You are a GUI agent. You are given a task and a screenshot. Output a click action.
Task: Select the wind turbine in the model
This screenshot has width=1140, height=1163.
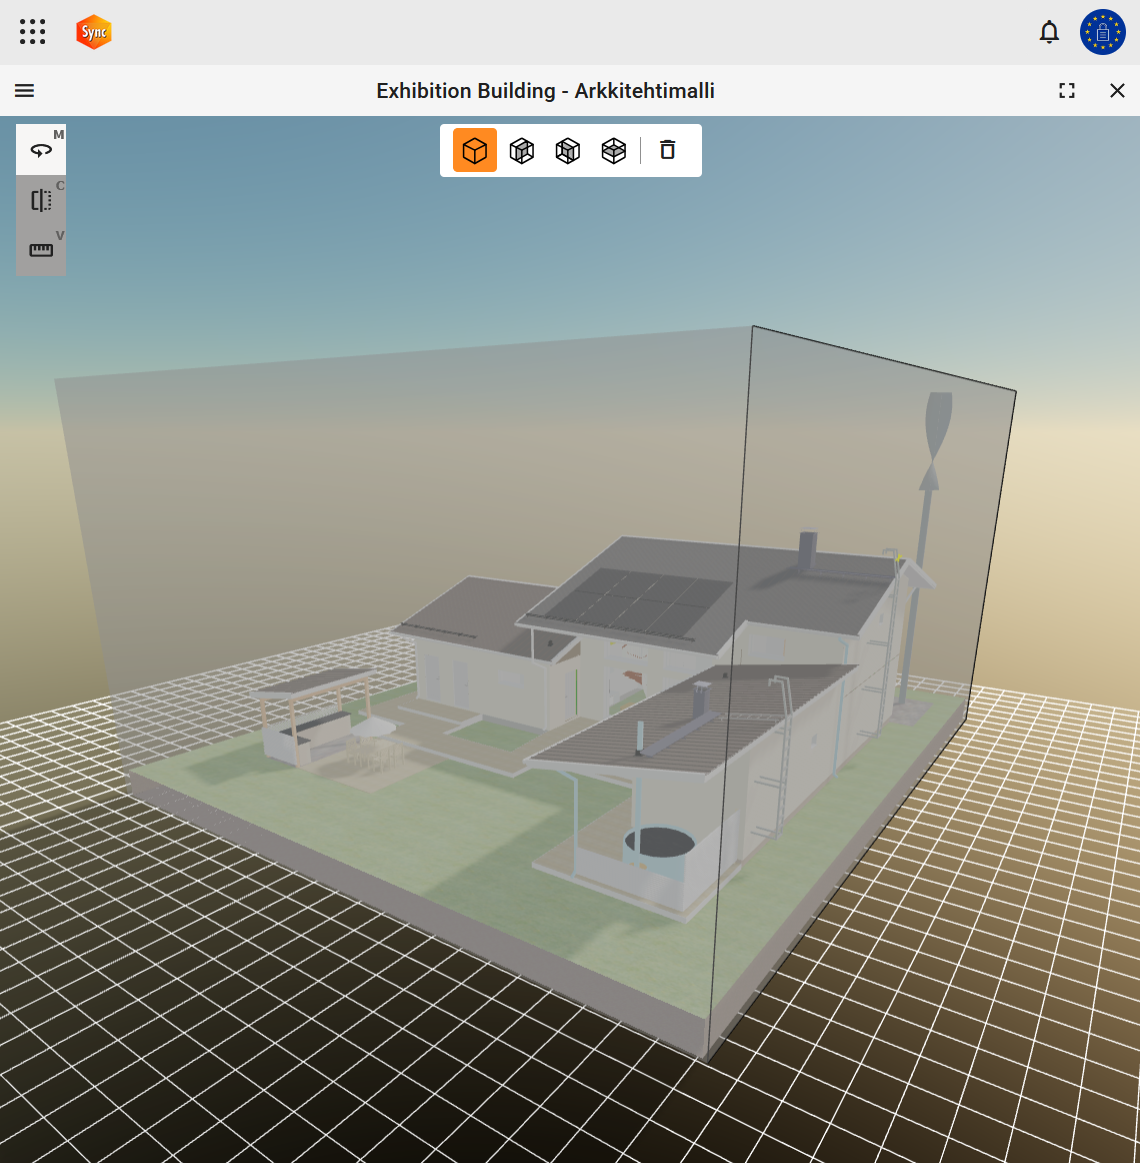pos(928,520)
